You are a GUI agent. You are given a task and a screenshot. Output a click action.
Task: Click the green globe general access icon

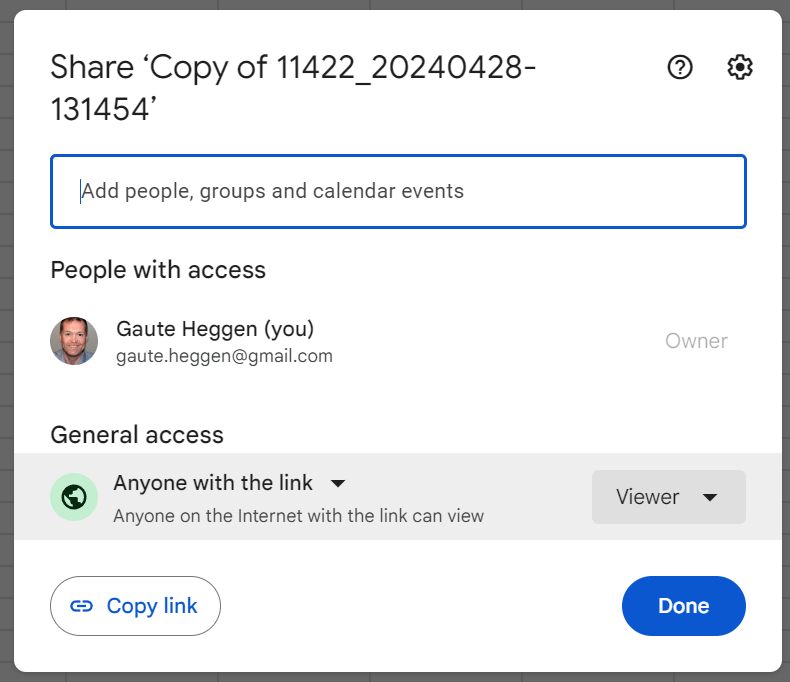pyautogui.click(x=74, y=497)
